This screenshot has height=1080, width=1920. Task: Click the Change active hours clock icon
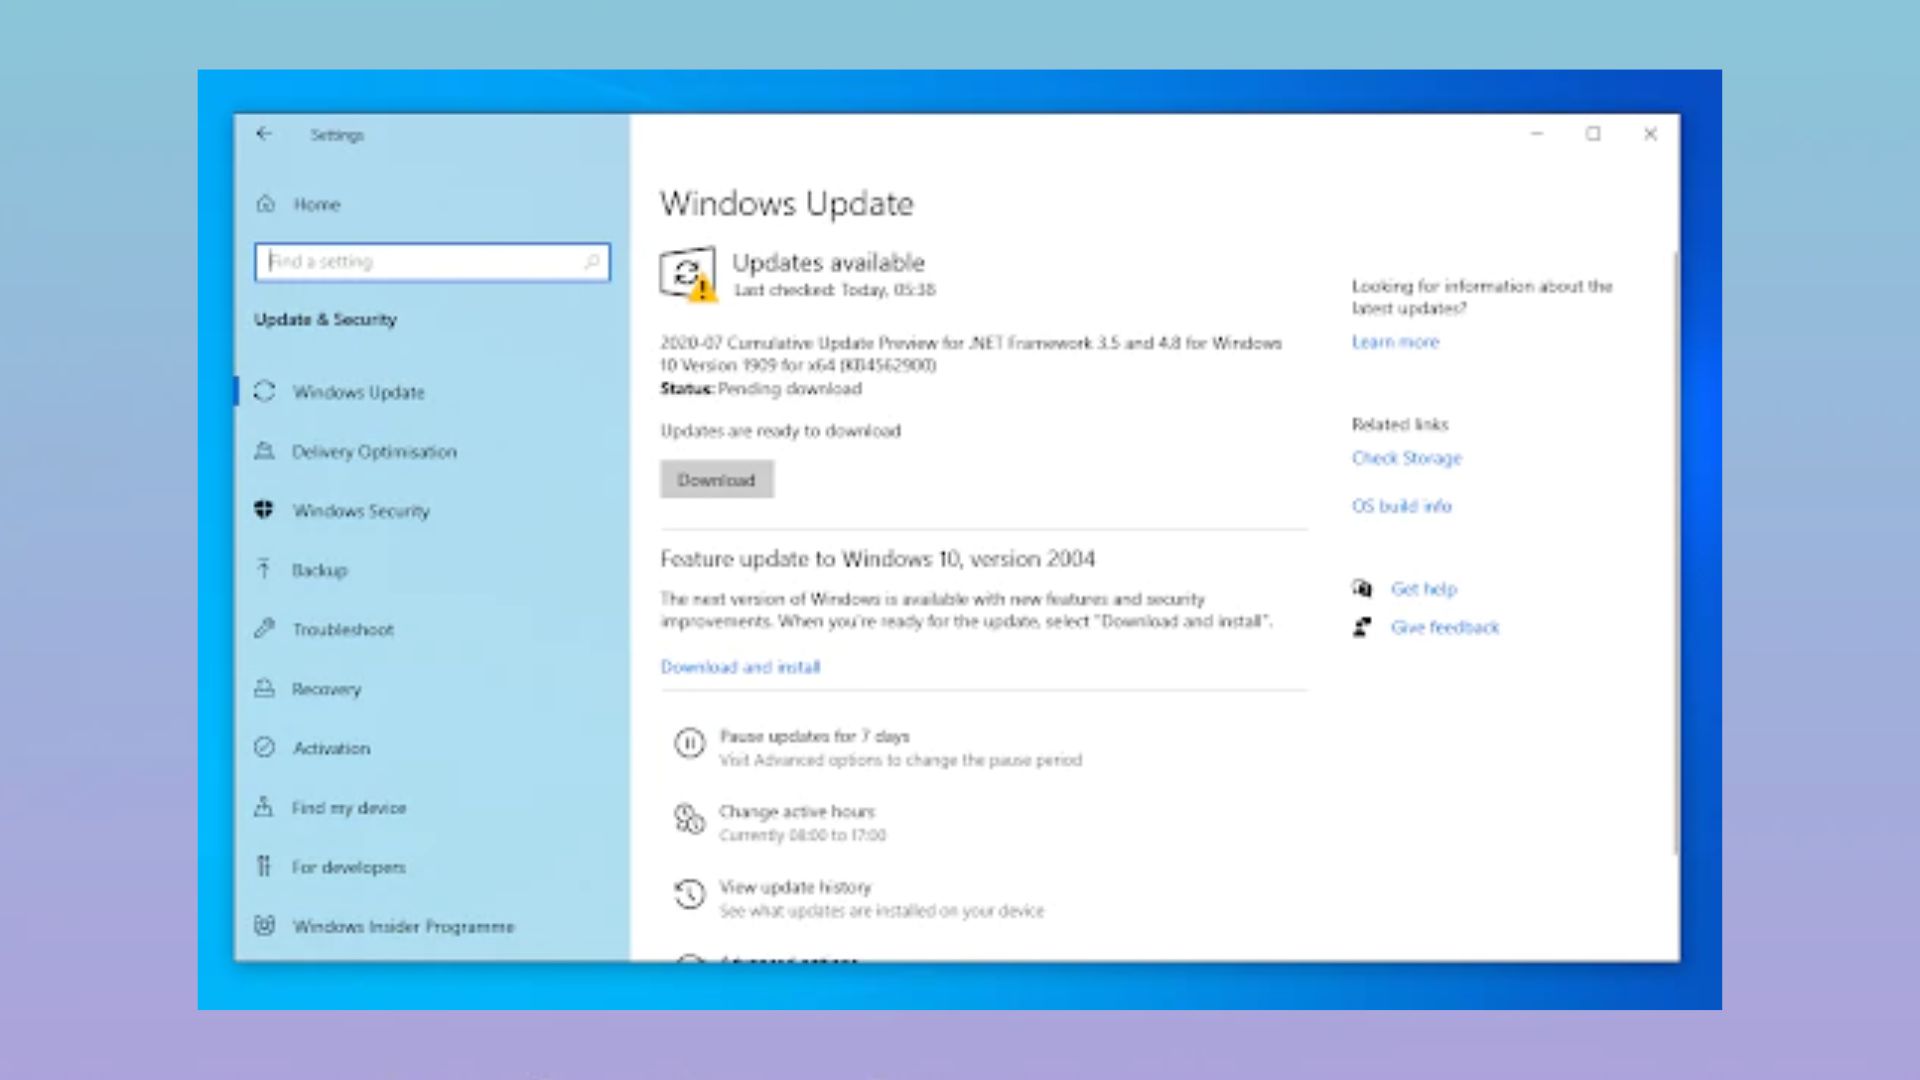coord(689,819)
